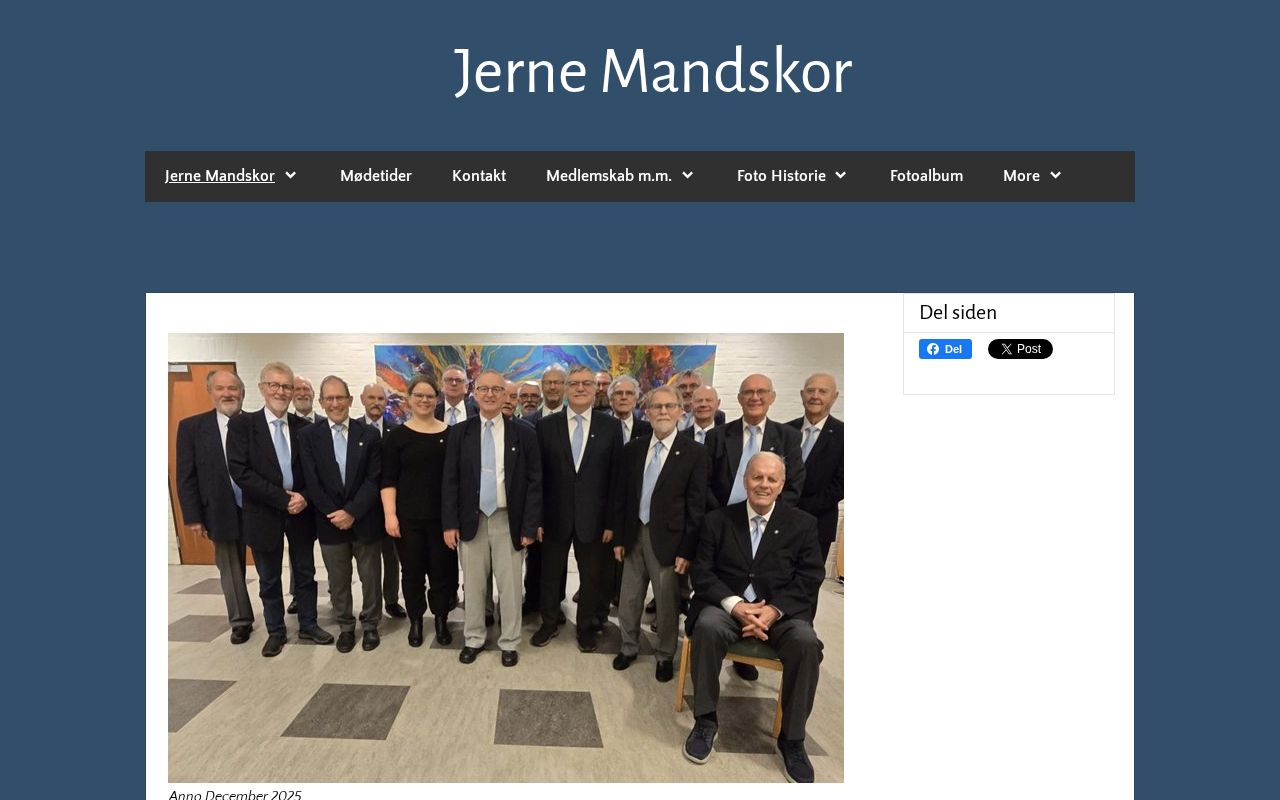Viewport: 1280px width, 800px height.
Task: Click the Anno December 2025 caption
Action: tap(235, 794)
